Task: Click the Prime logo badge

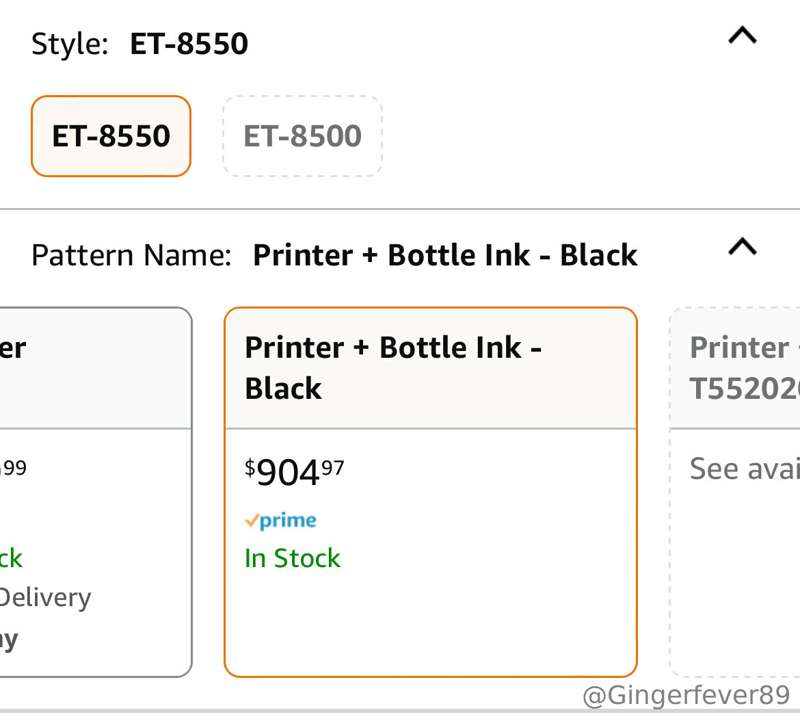Action: pyautogui.click(x=281, y=520)
